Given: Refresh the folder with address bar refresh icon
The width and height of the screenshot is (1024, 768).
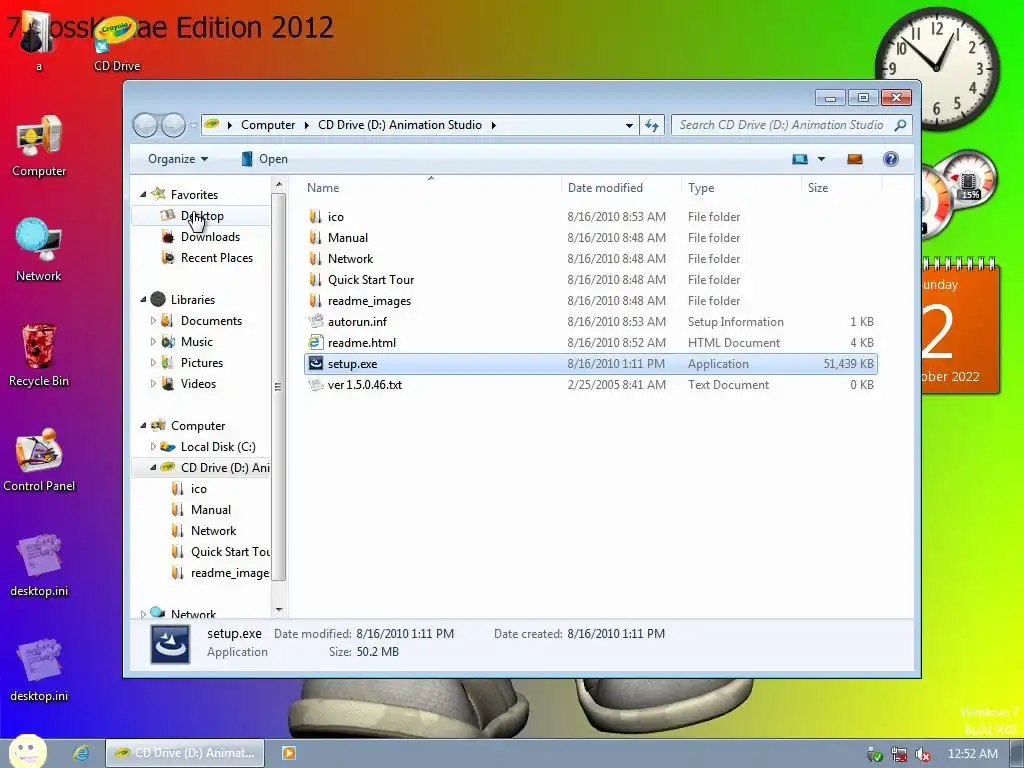Looking at the screenshot, I should point(652,125).
